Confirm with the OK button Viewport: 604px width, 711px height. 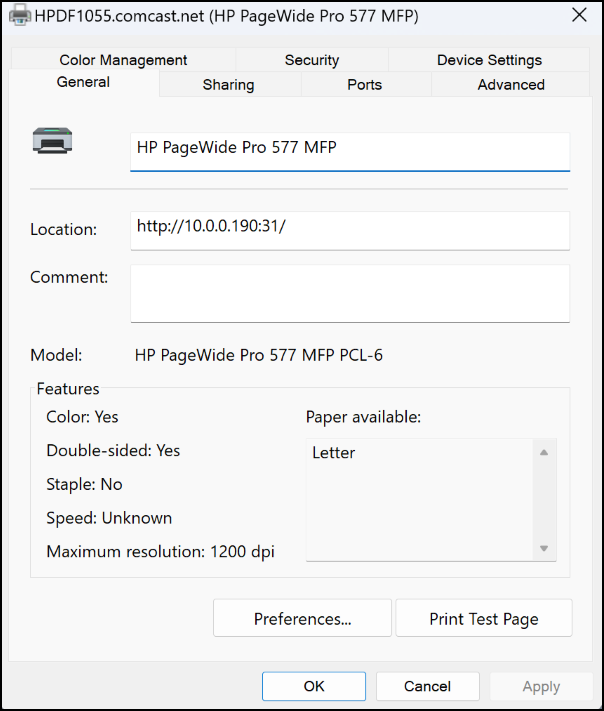click(x=314, y=686)
